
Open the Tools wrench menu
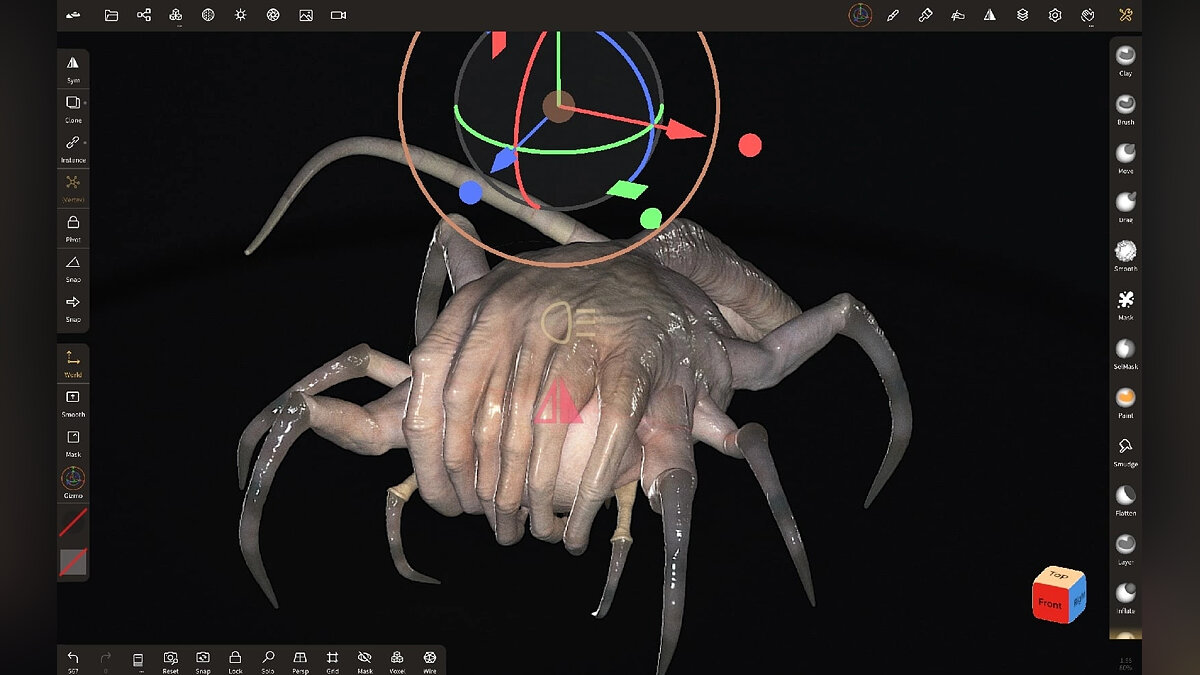coord(1126,15)
